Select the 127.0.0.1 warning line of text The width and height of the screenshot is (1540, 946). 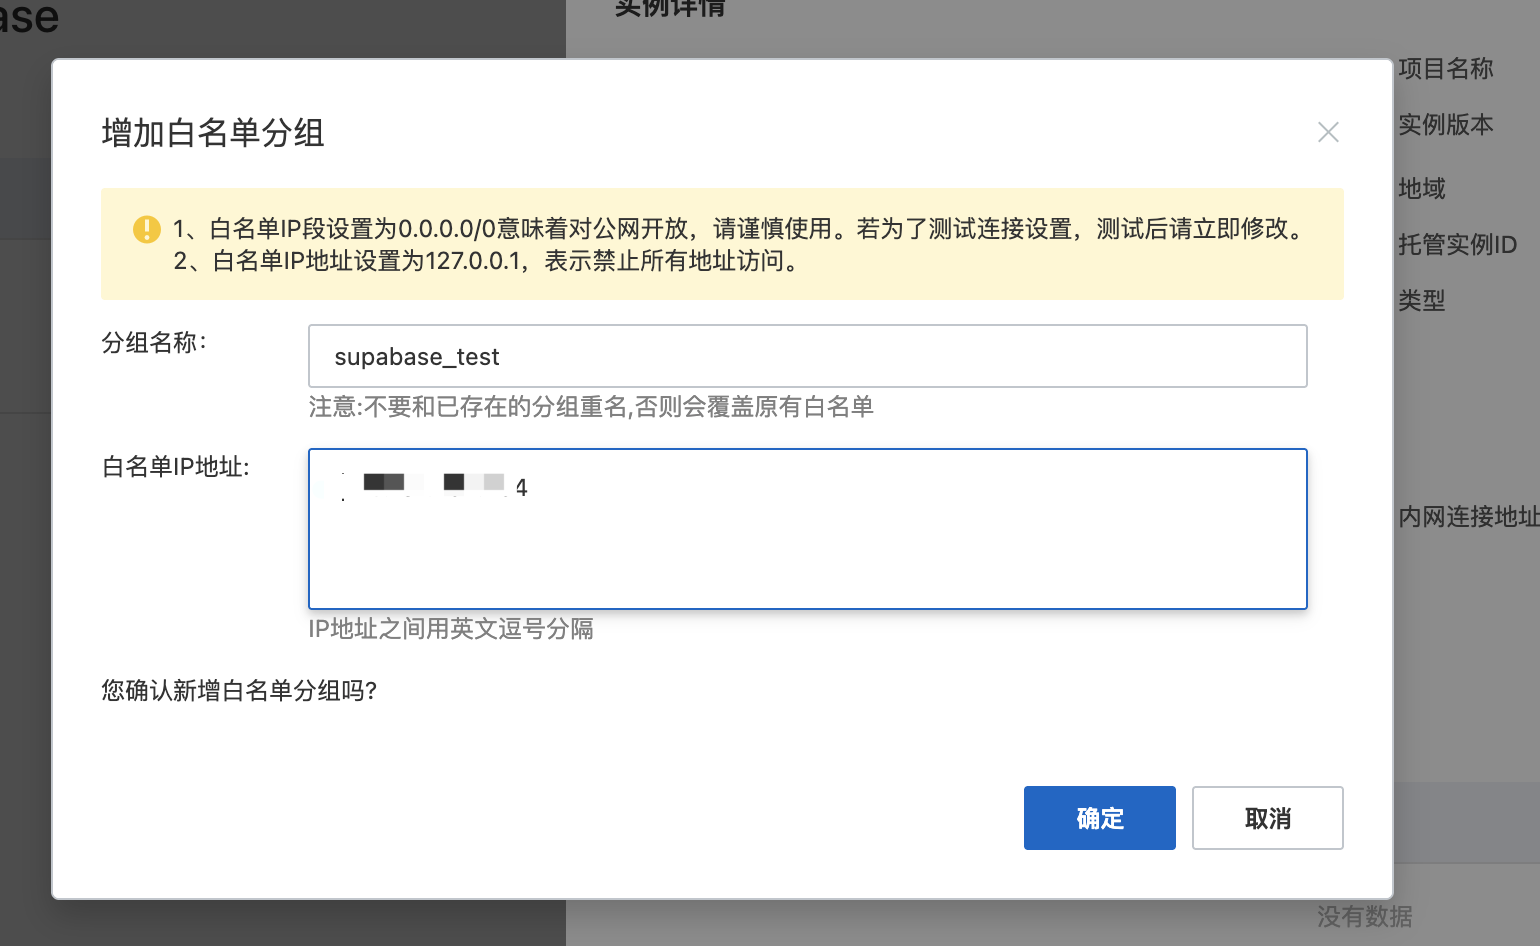pyautogui.click(x=488, y=261)
